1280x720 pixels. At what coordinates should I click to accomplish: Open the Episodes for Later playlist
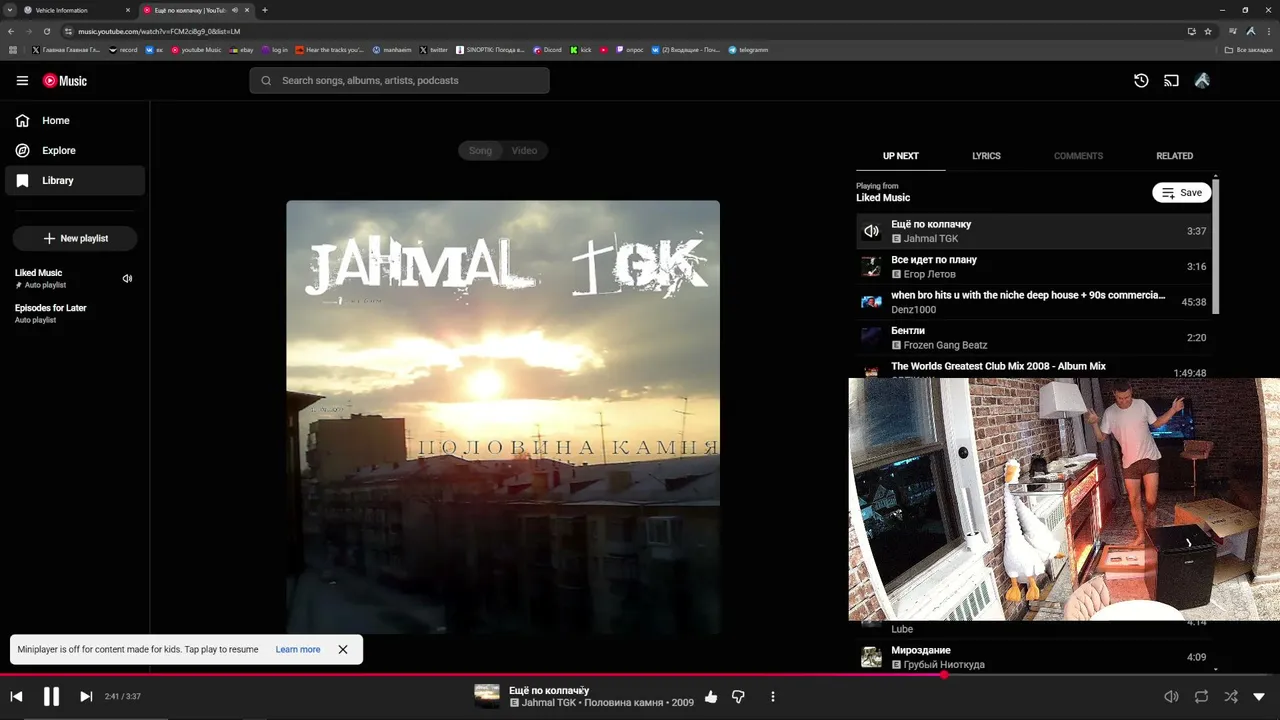tap(51, 308)
